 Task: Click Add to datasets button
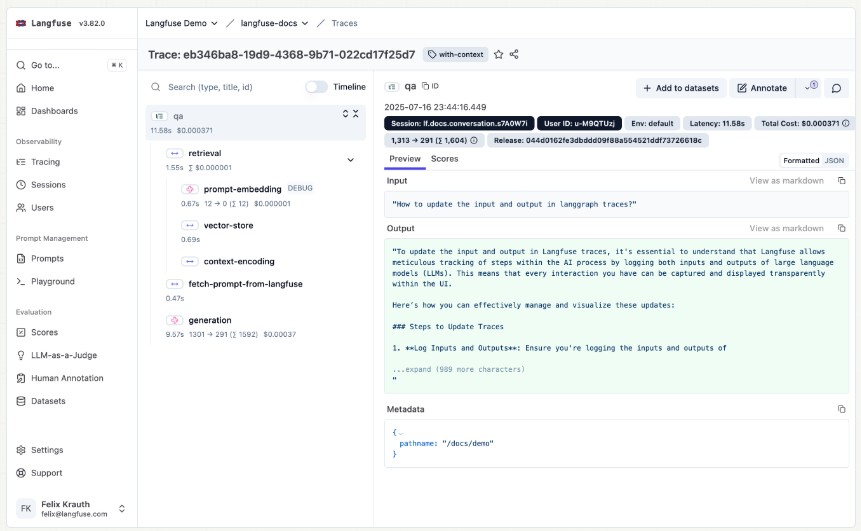(681, 88)
